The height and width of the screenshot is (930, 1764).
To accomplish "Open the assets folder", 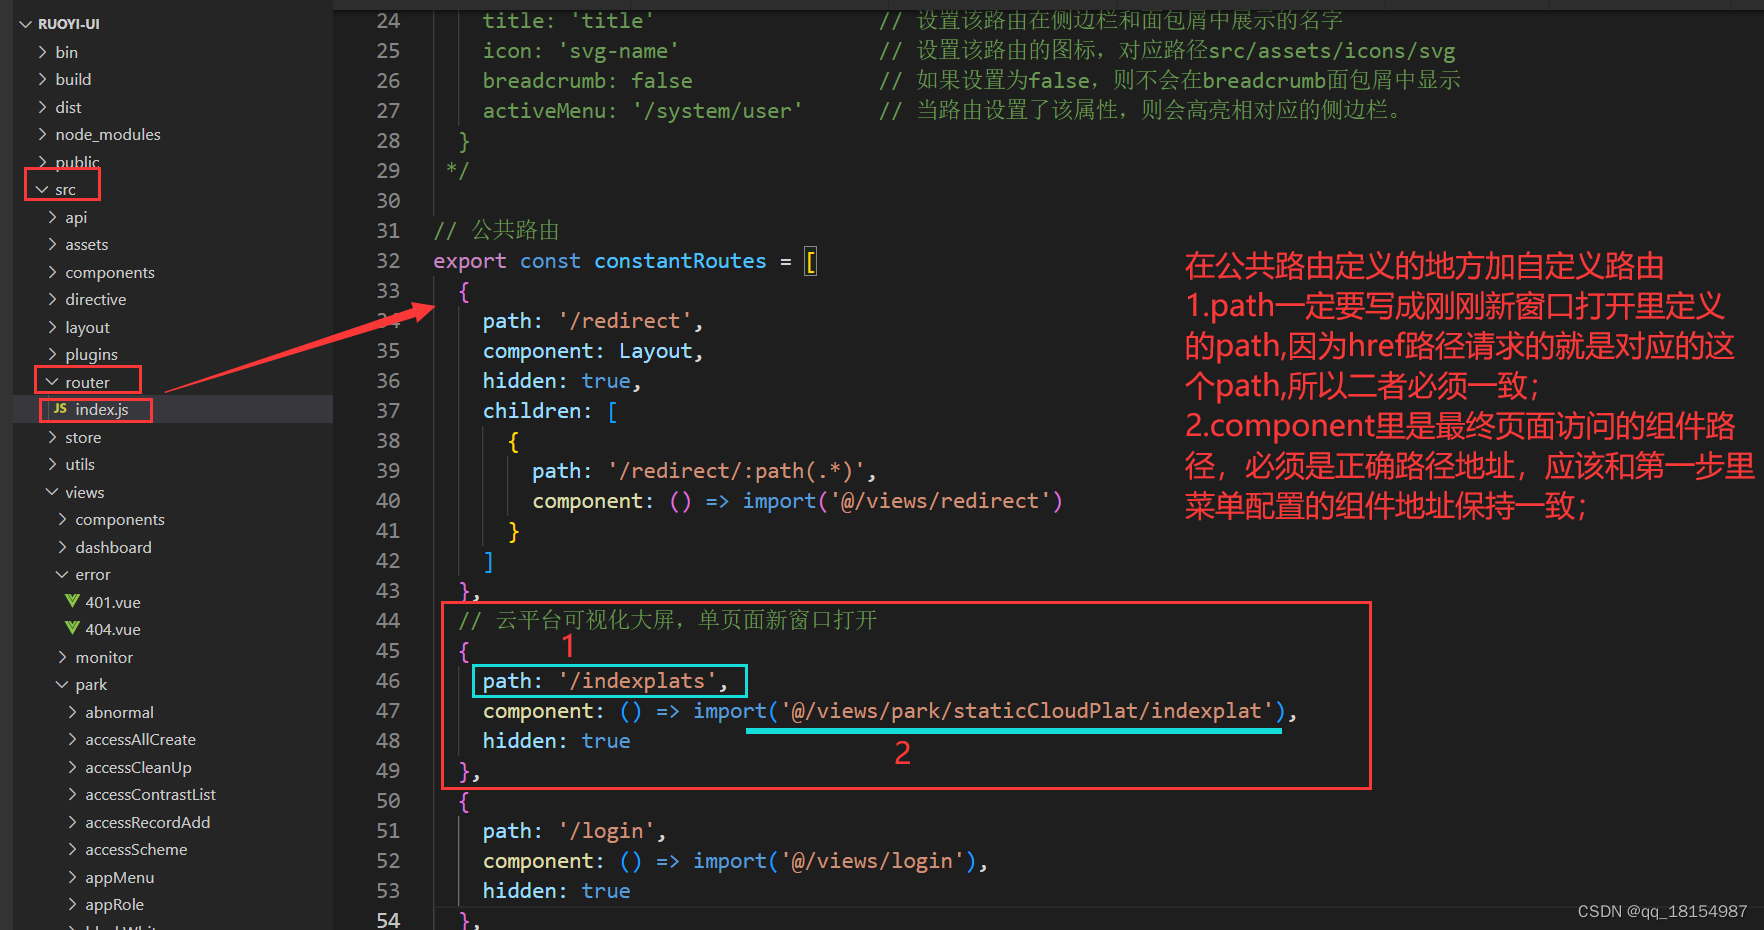I will pos(87,244).
